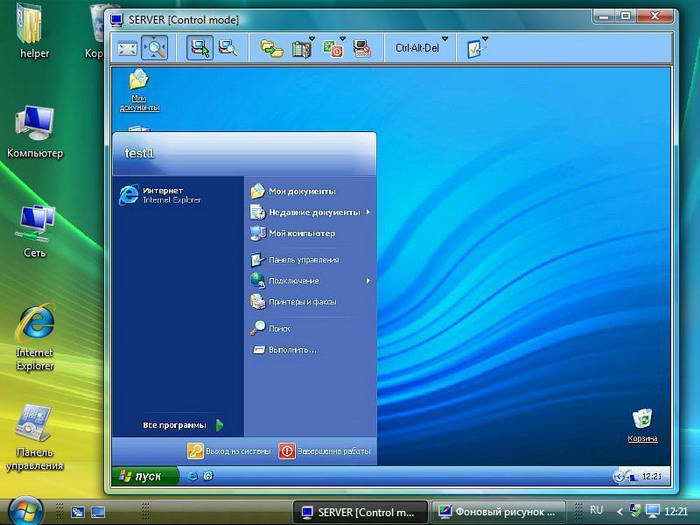Select Подключение in start menu

click(x=311, y=281)
